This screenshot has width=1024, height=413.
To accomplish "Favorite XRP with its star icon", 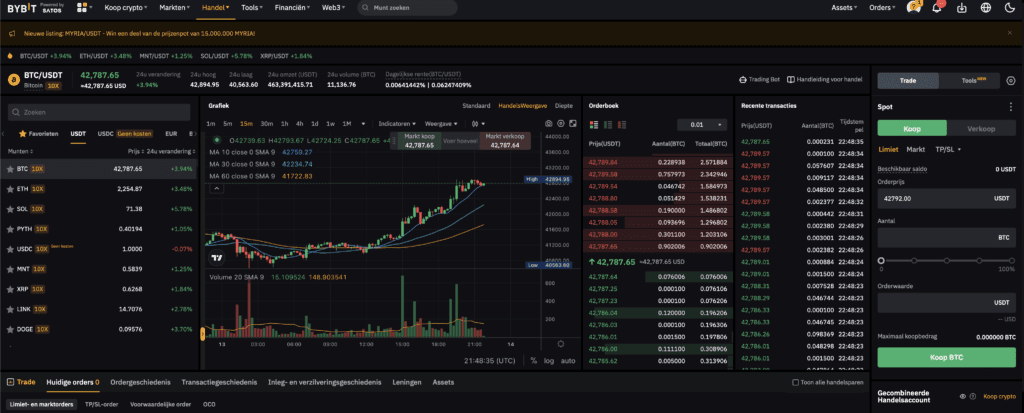I will [10, 289].
